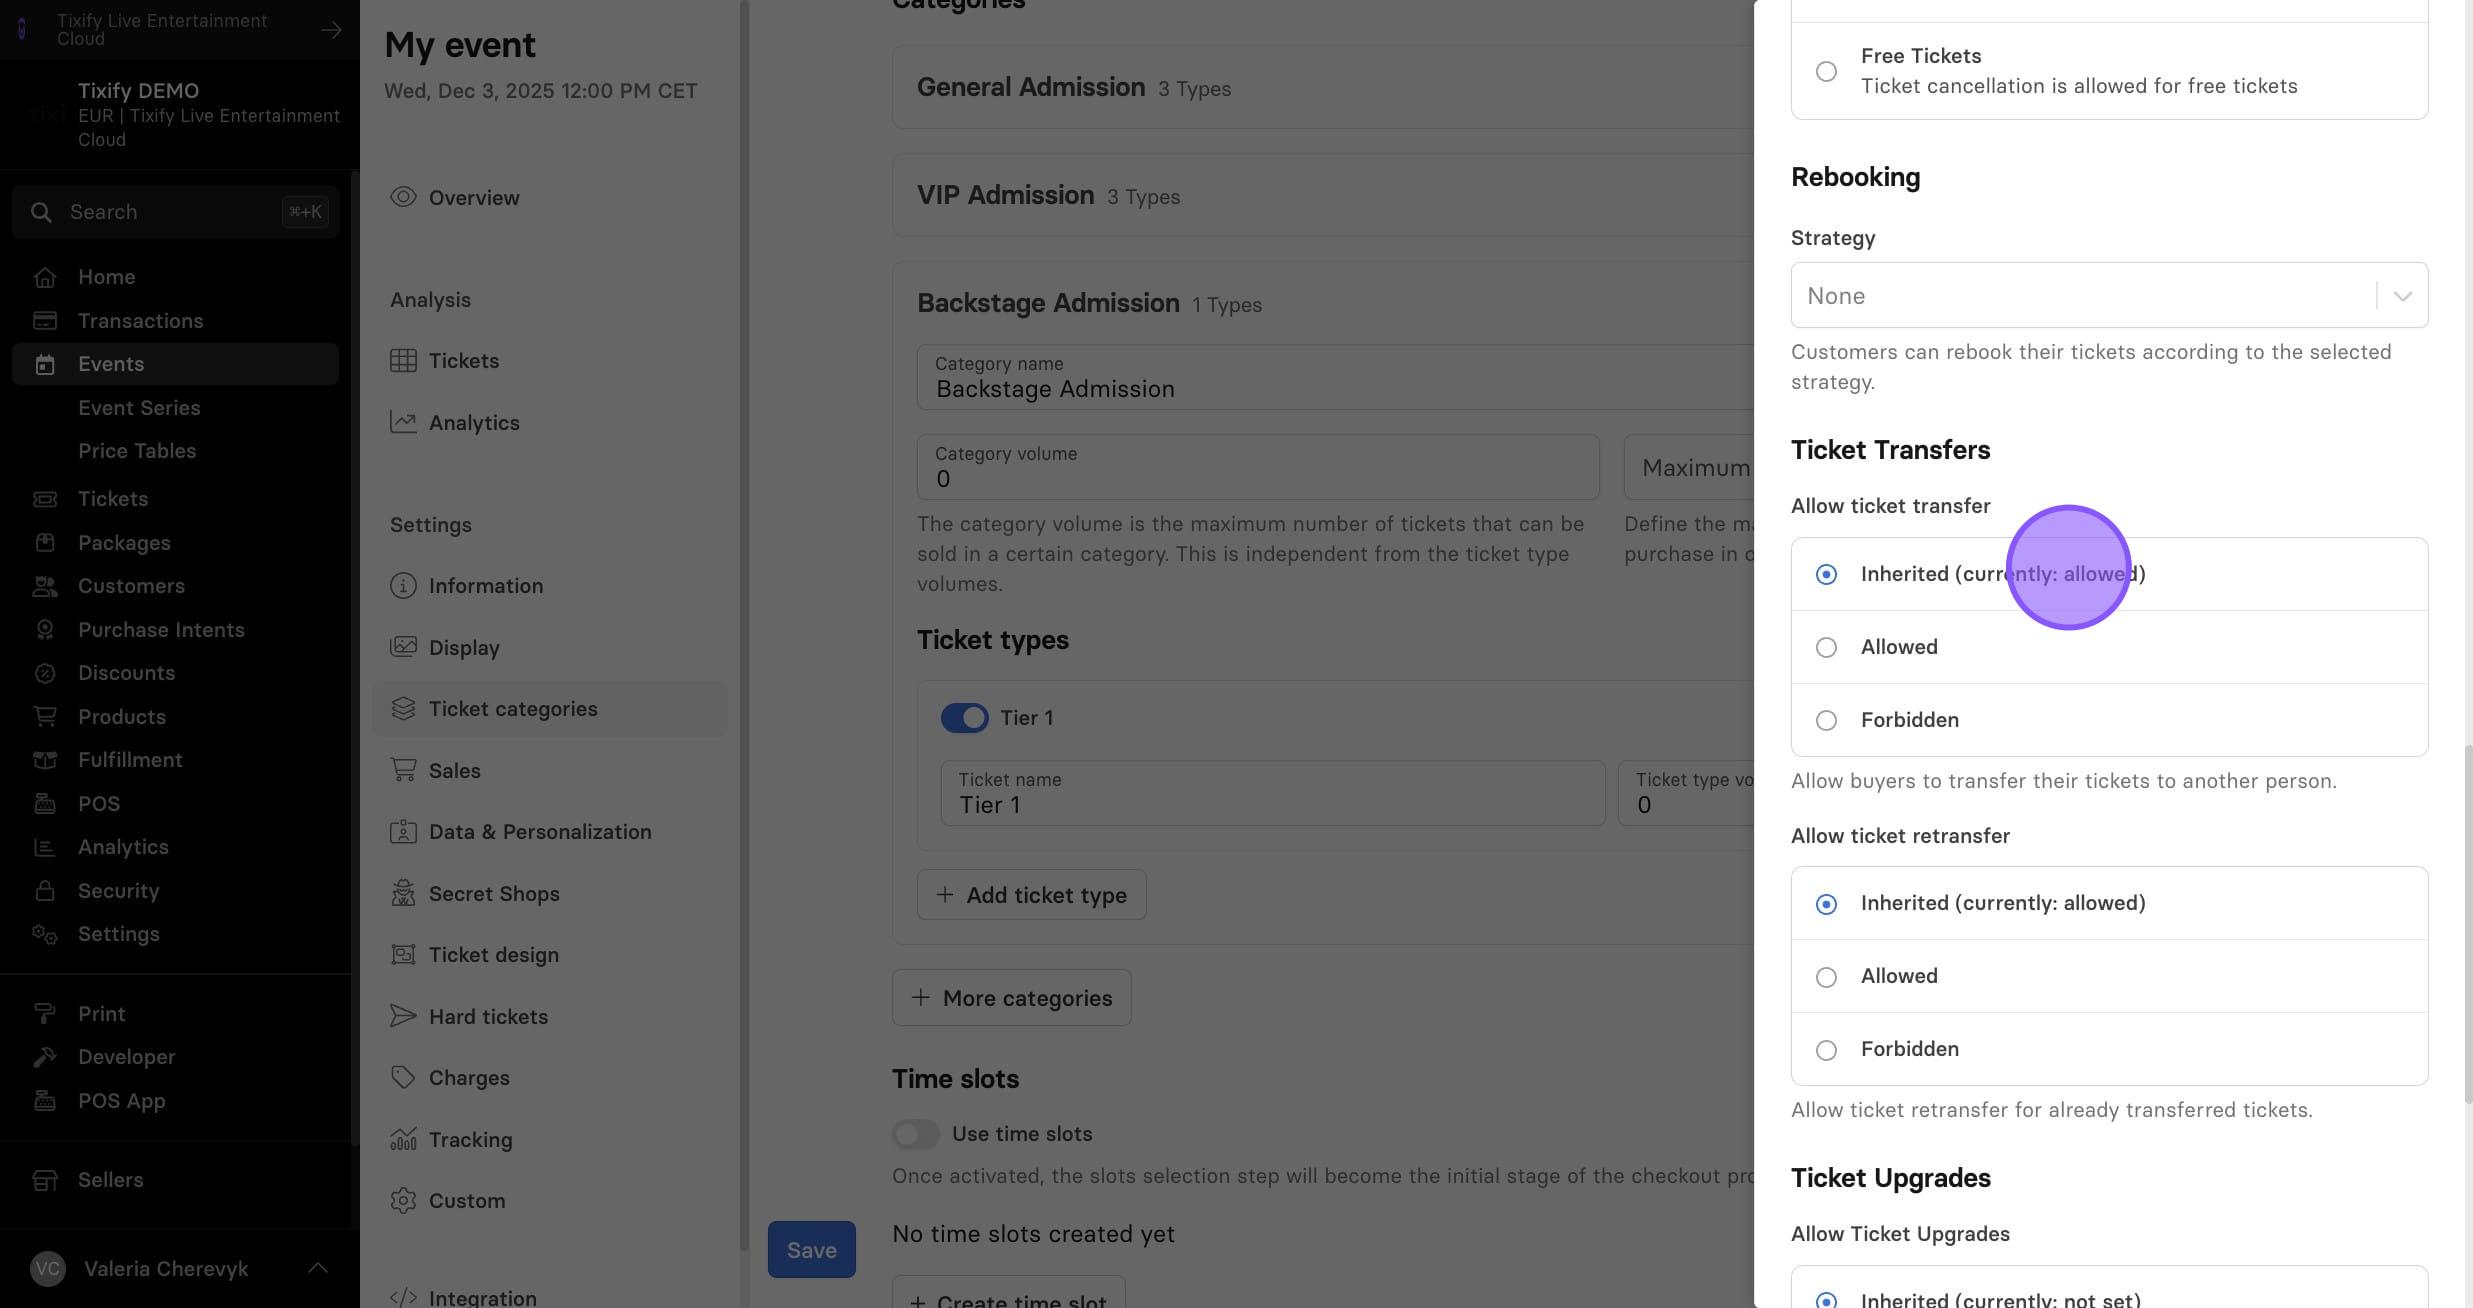Expand the Valeria Cherevyk user menu chevron
This screenshot has width=2473, height=1308.
pyautogui.click(x=318, y=1268)
